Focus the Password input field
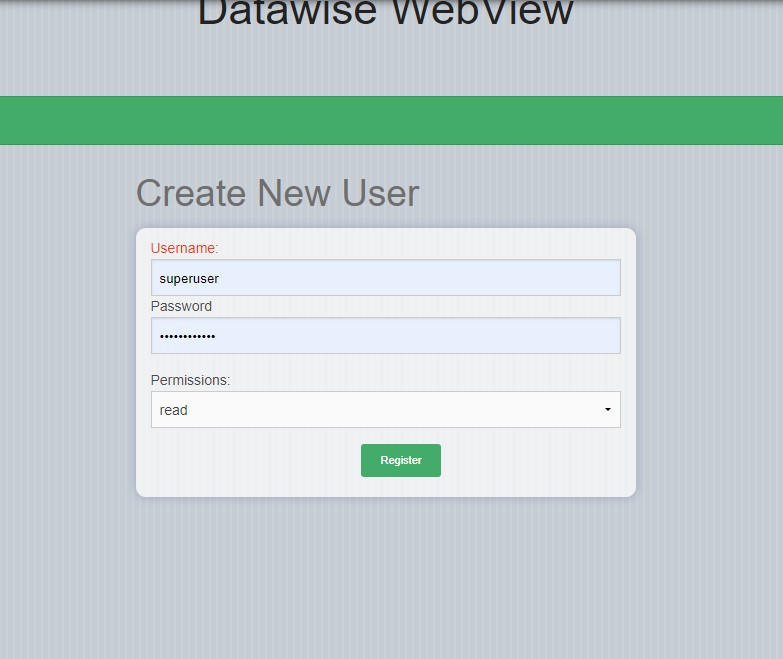Viewport: 783px width, 659px height. (x=385, y=336)
